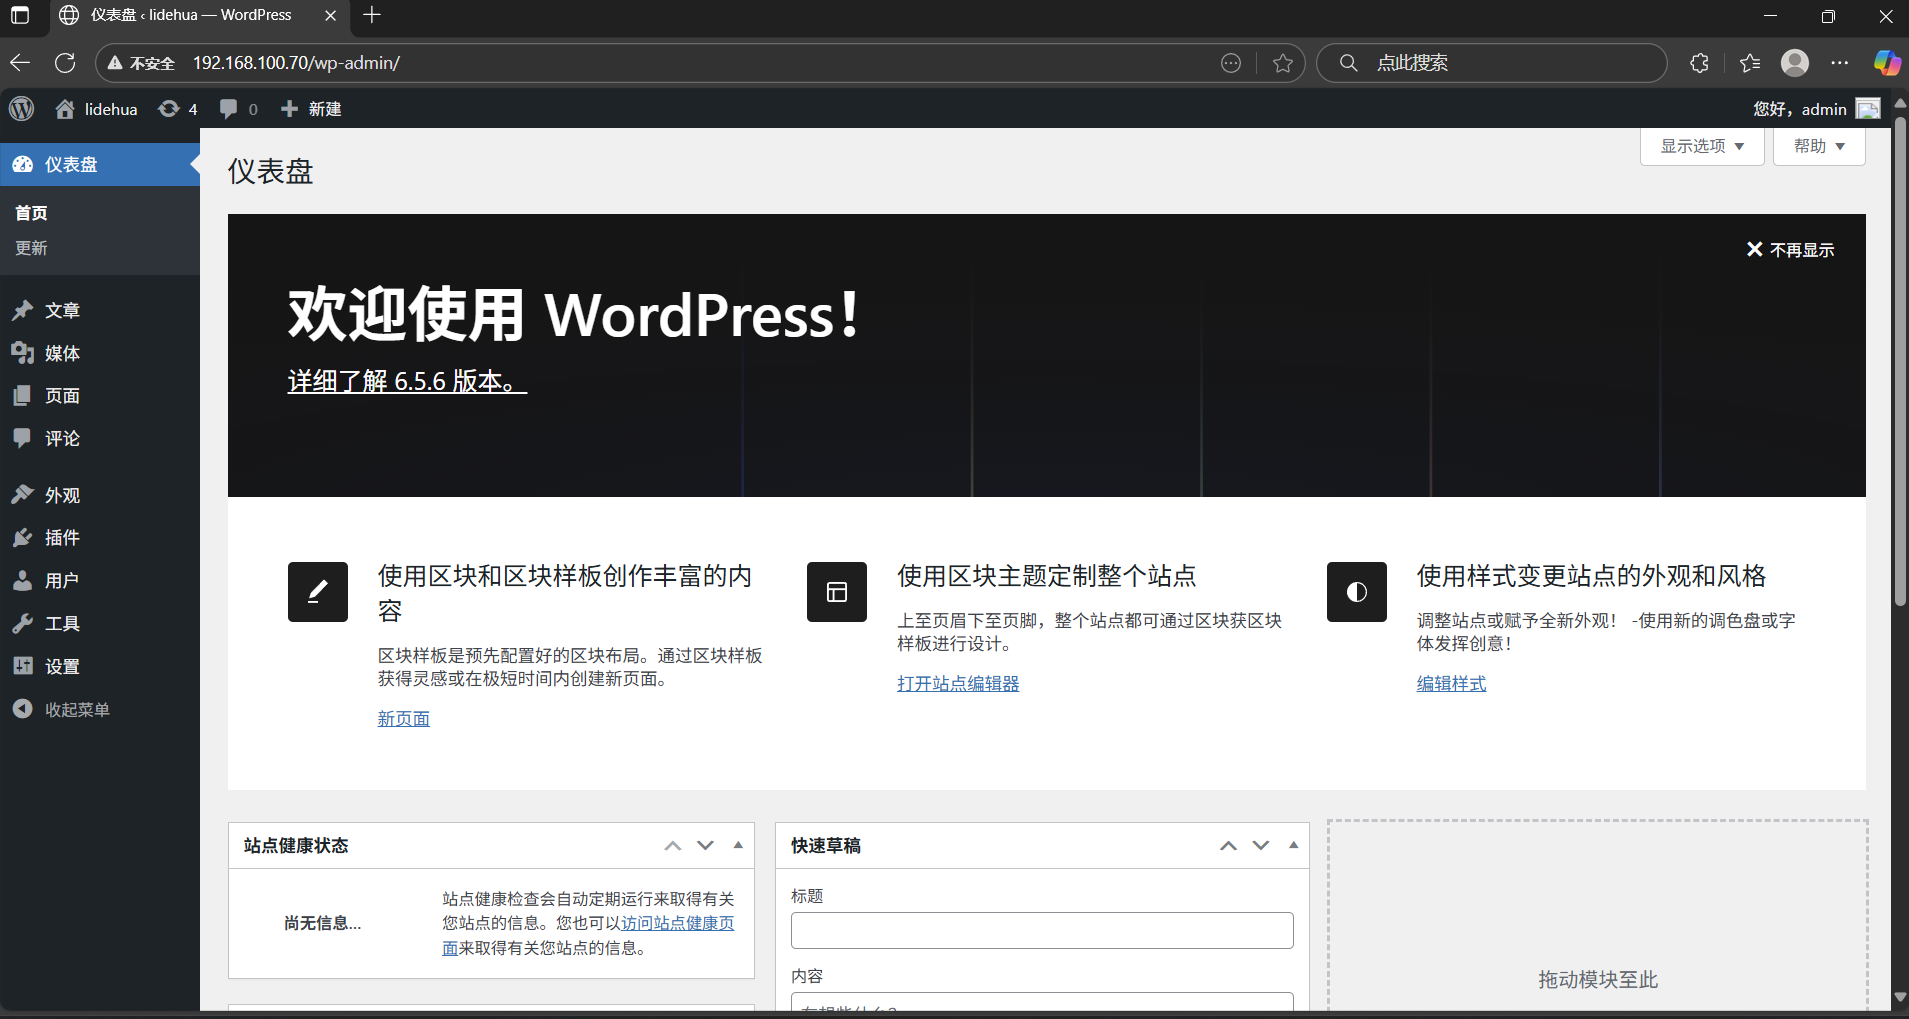Click the page vertical scrollbar

click(1900, 361)
